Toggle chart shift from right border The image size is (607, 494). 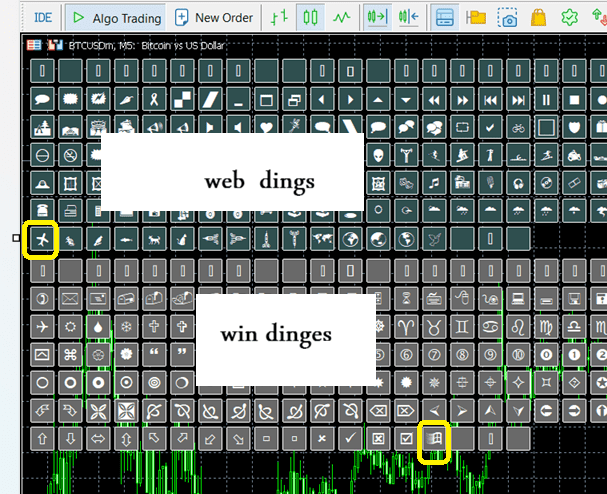408,17
